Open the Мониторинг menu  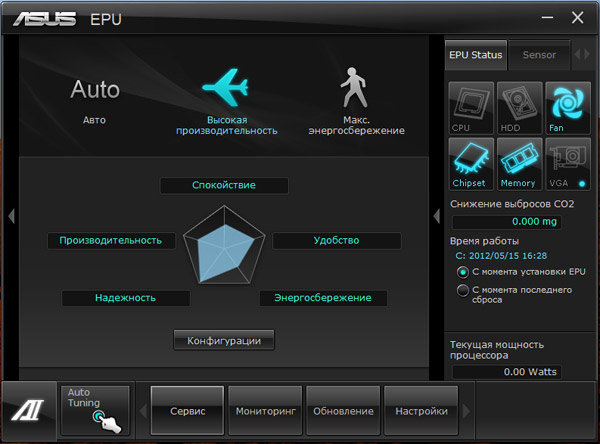[266, 411]
